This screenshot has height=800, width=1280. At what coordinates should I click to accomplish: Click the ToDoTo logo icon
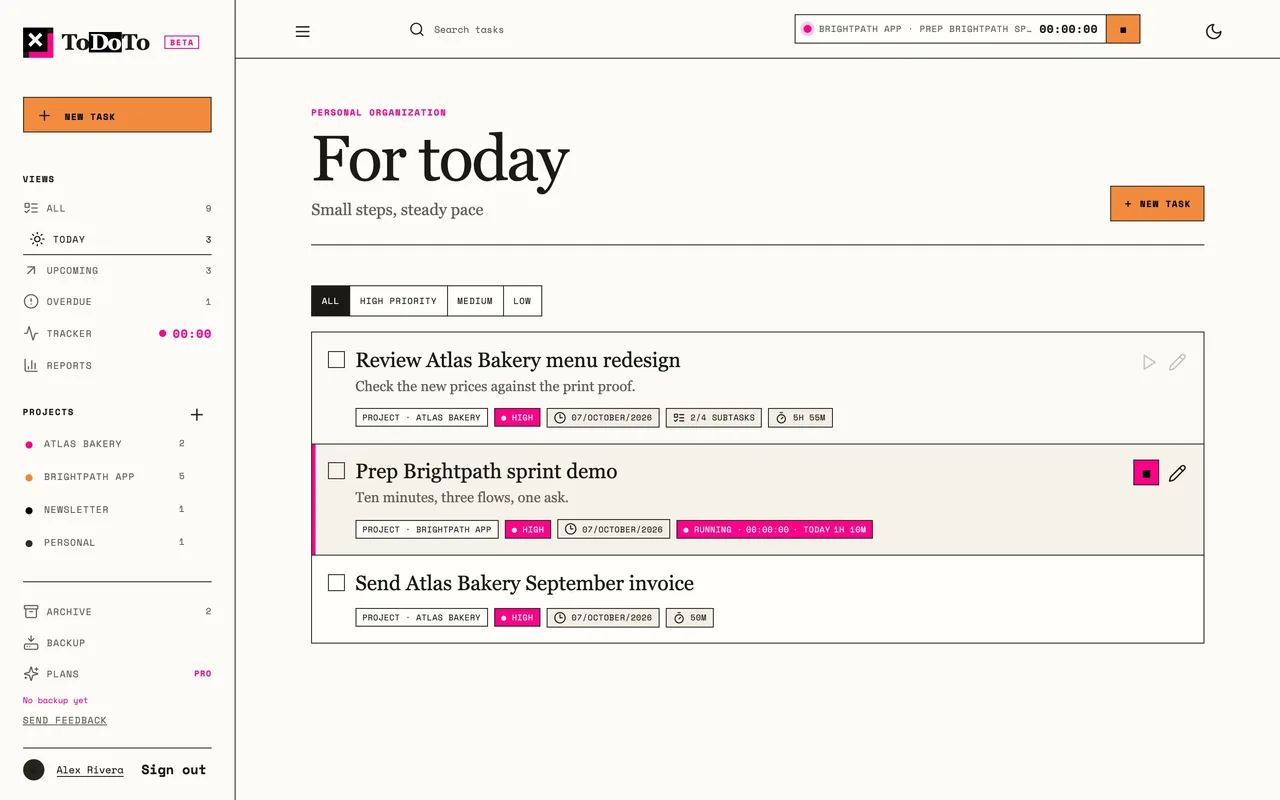coord(38,42)
